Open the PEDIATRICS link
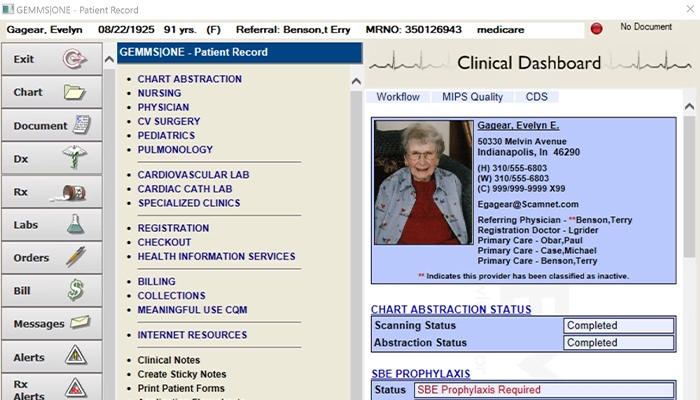The width and height of the screenshot is (700, 400). (x=166, y=136)
